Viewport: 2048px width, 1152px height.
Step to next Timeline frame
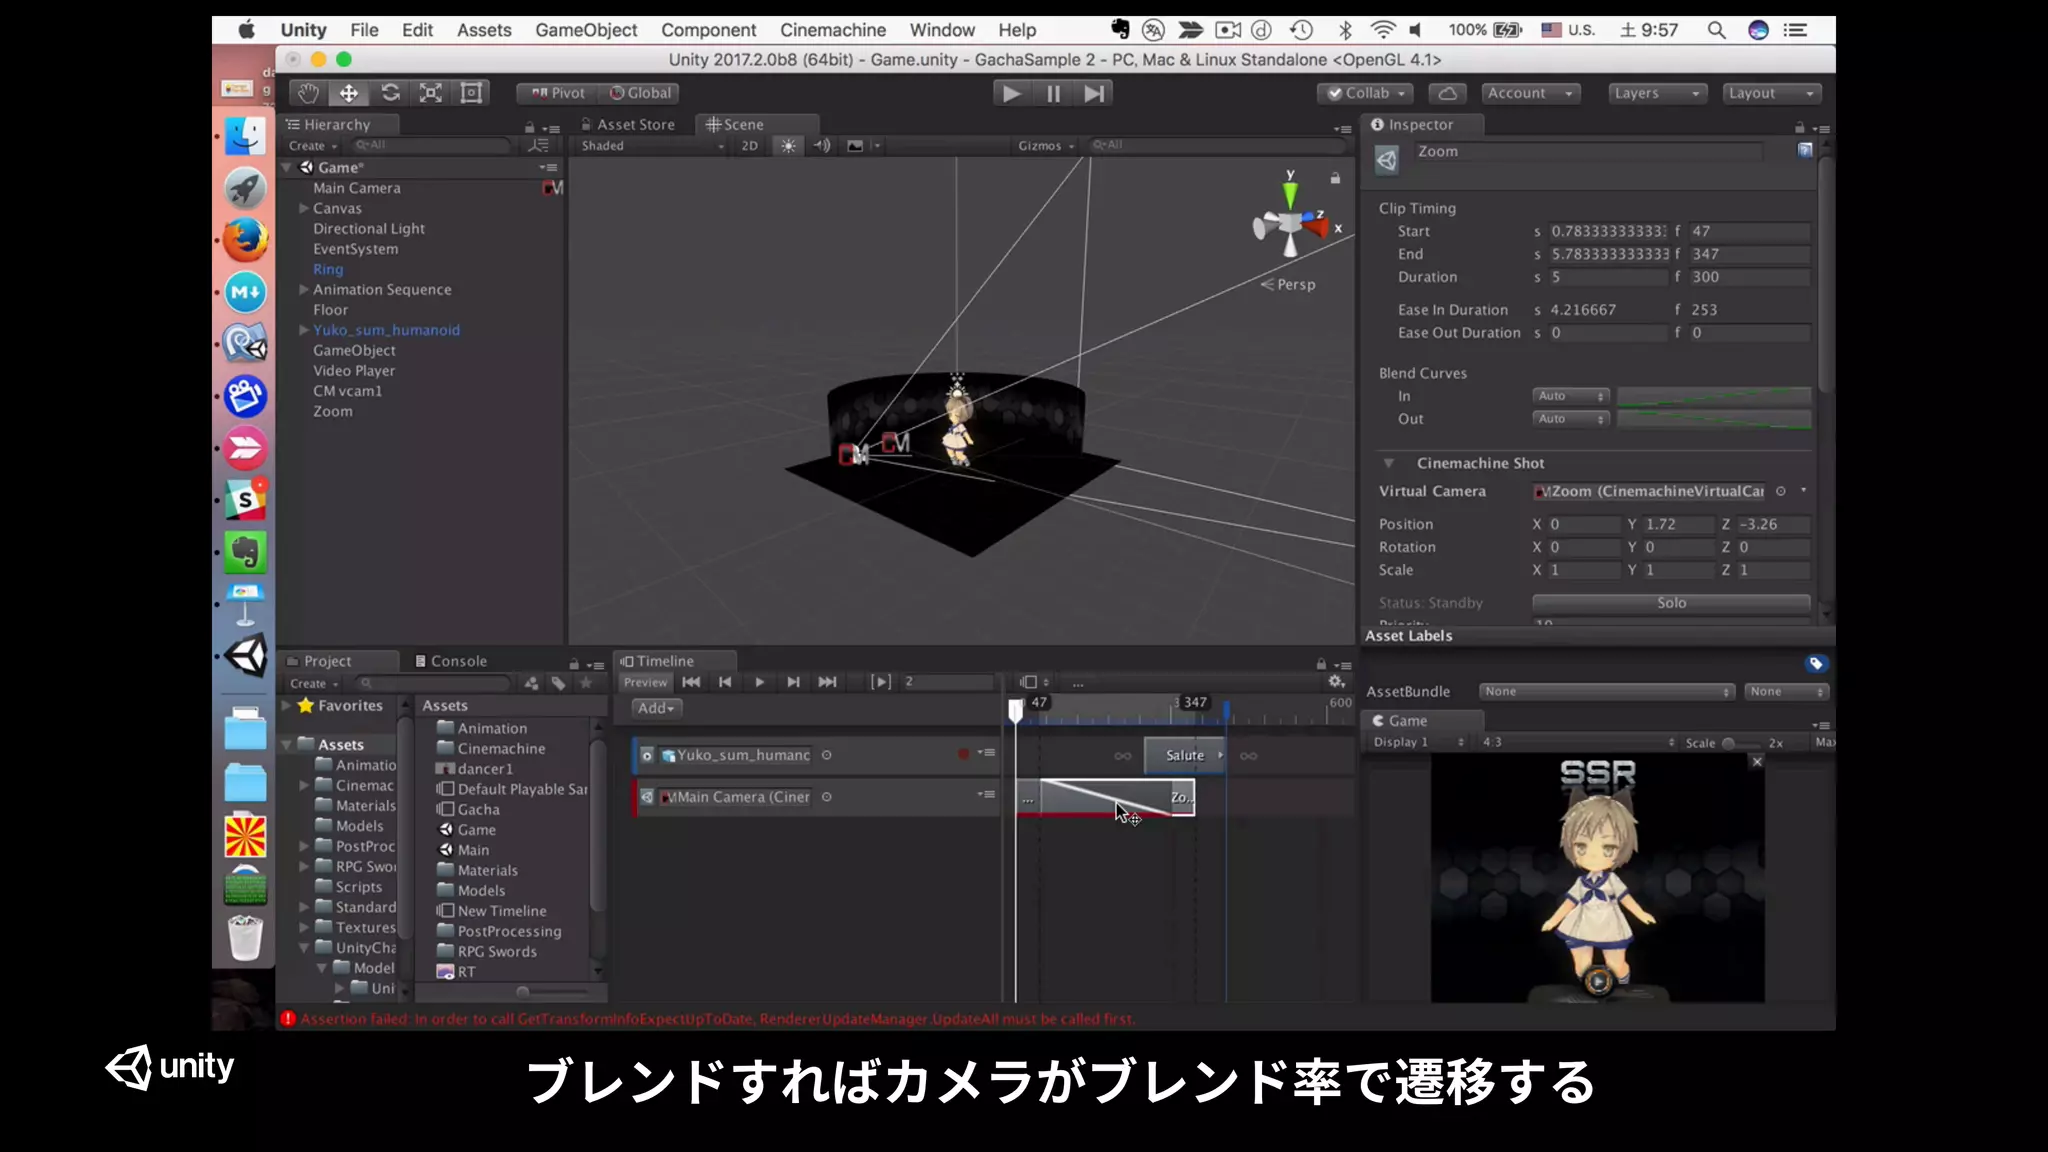tap(793, 682)
